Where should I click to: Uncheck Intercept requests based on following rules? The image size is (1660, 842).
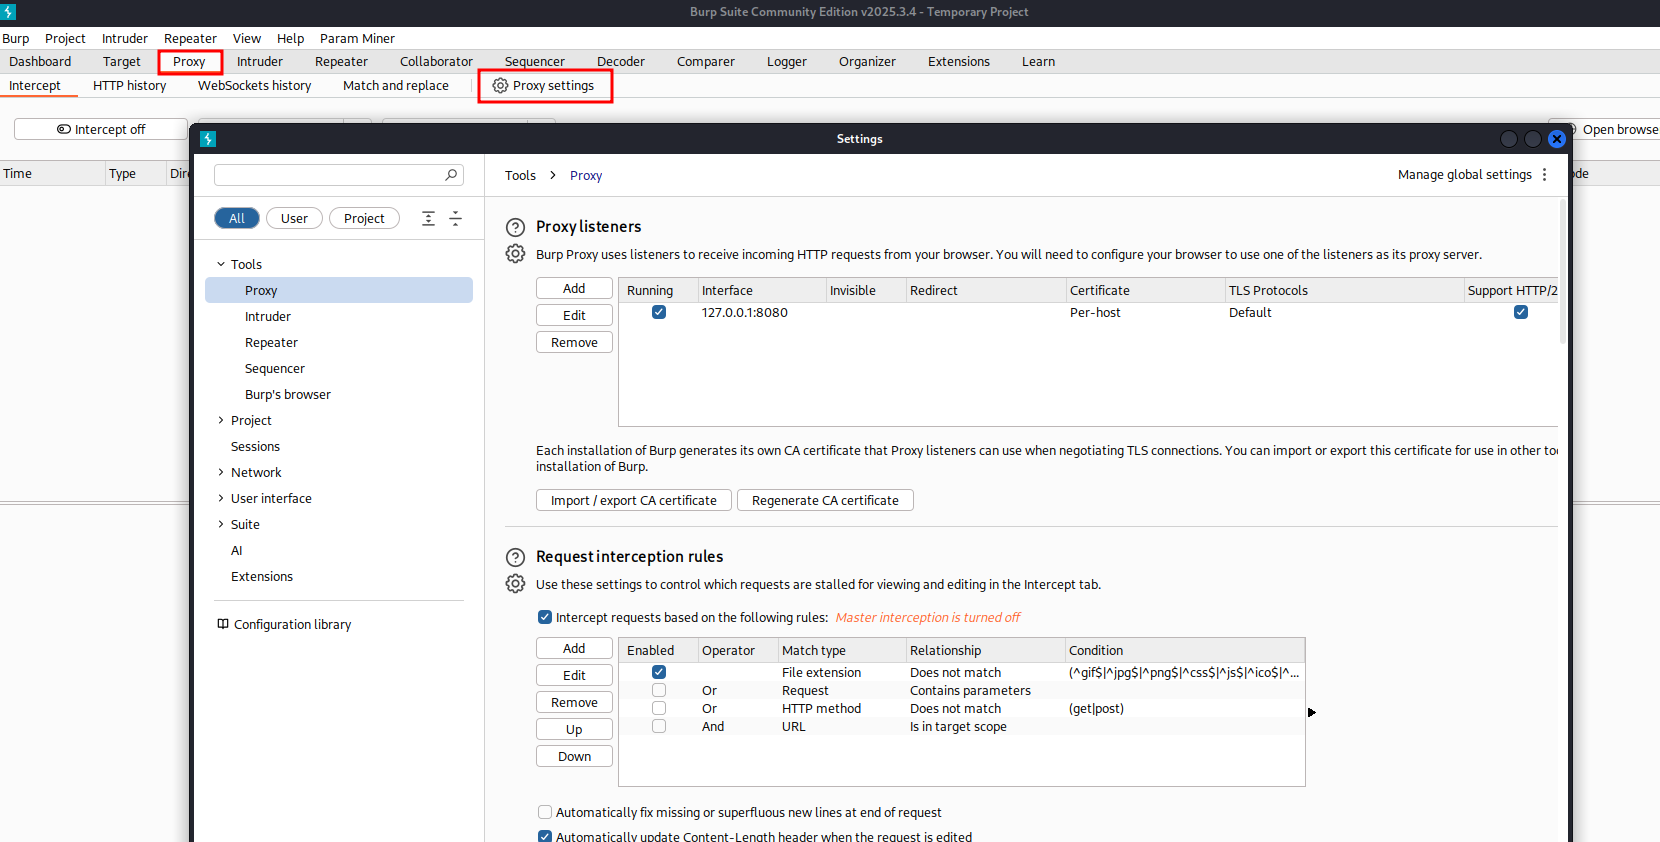click(545, 617)
